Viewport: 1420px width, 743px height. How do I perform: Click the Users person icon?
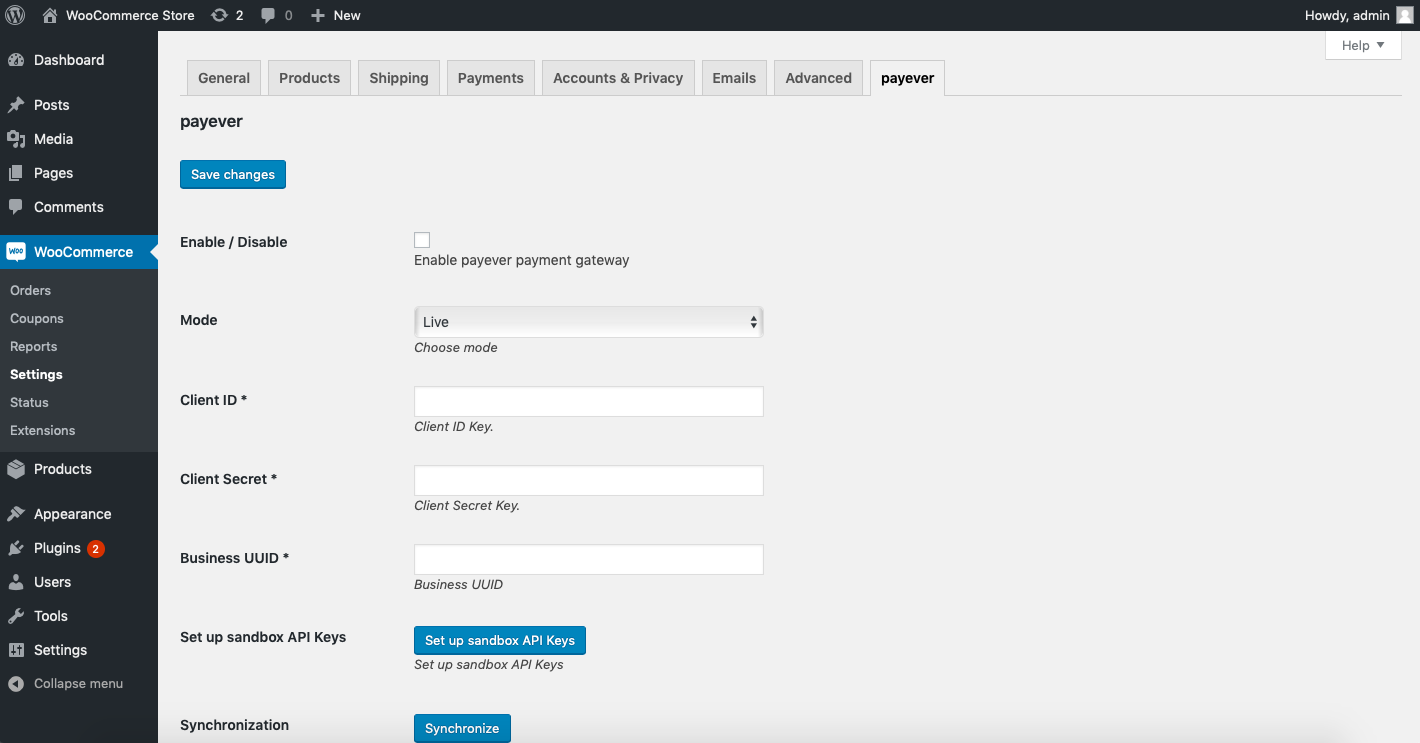click(x=16, y=582)
